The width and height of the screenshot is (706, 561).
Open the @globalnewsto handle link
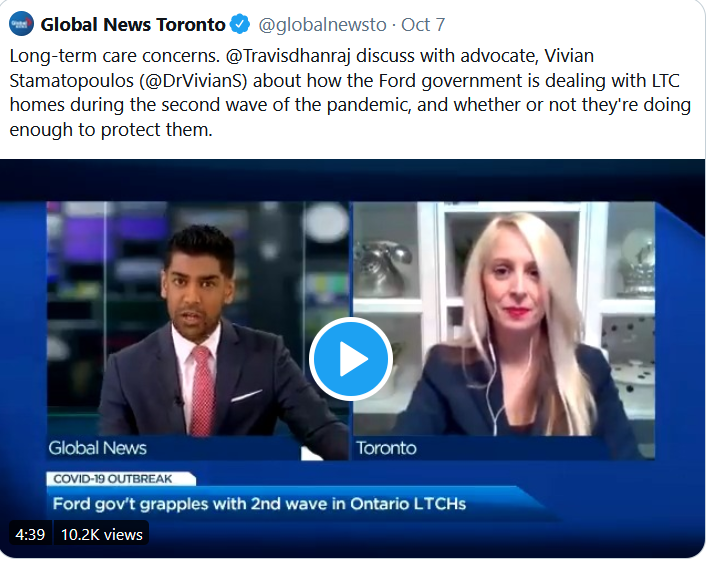[x=322, y=24]
